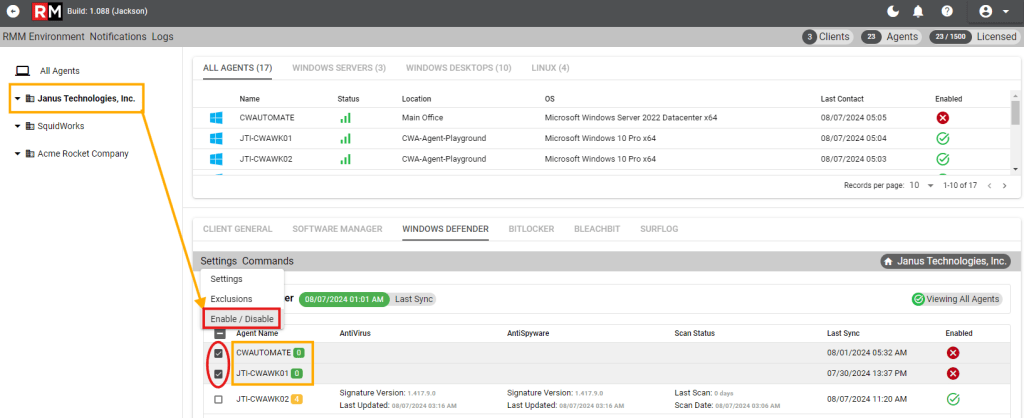Click Windows logo icon for JTI-CWAWK01 row
Screen dimensions: 1024x418
point(216,138)
